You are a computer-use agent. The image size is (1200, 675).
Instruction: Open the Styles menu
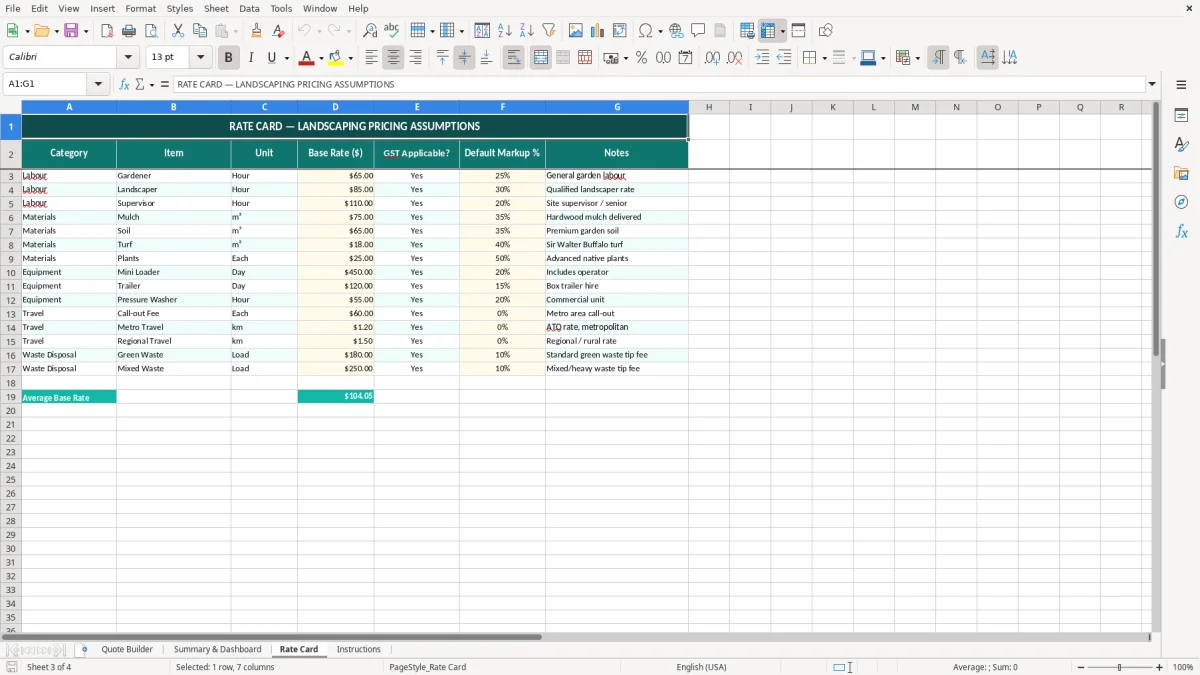[180, 8]
